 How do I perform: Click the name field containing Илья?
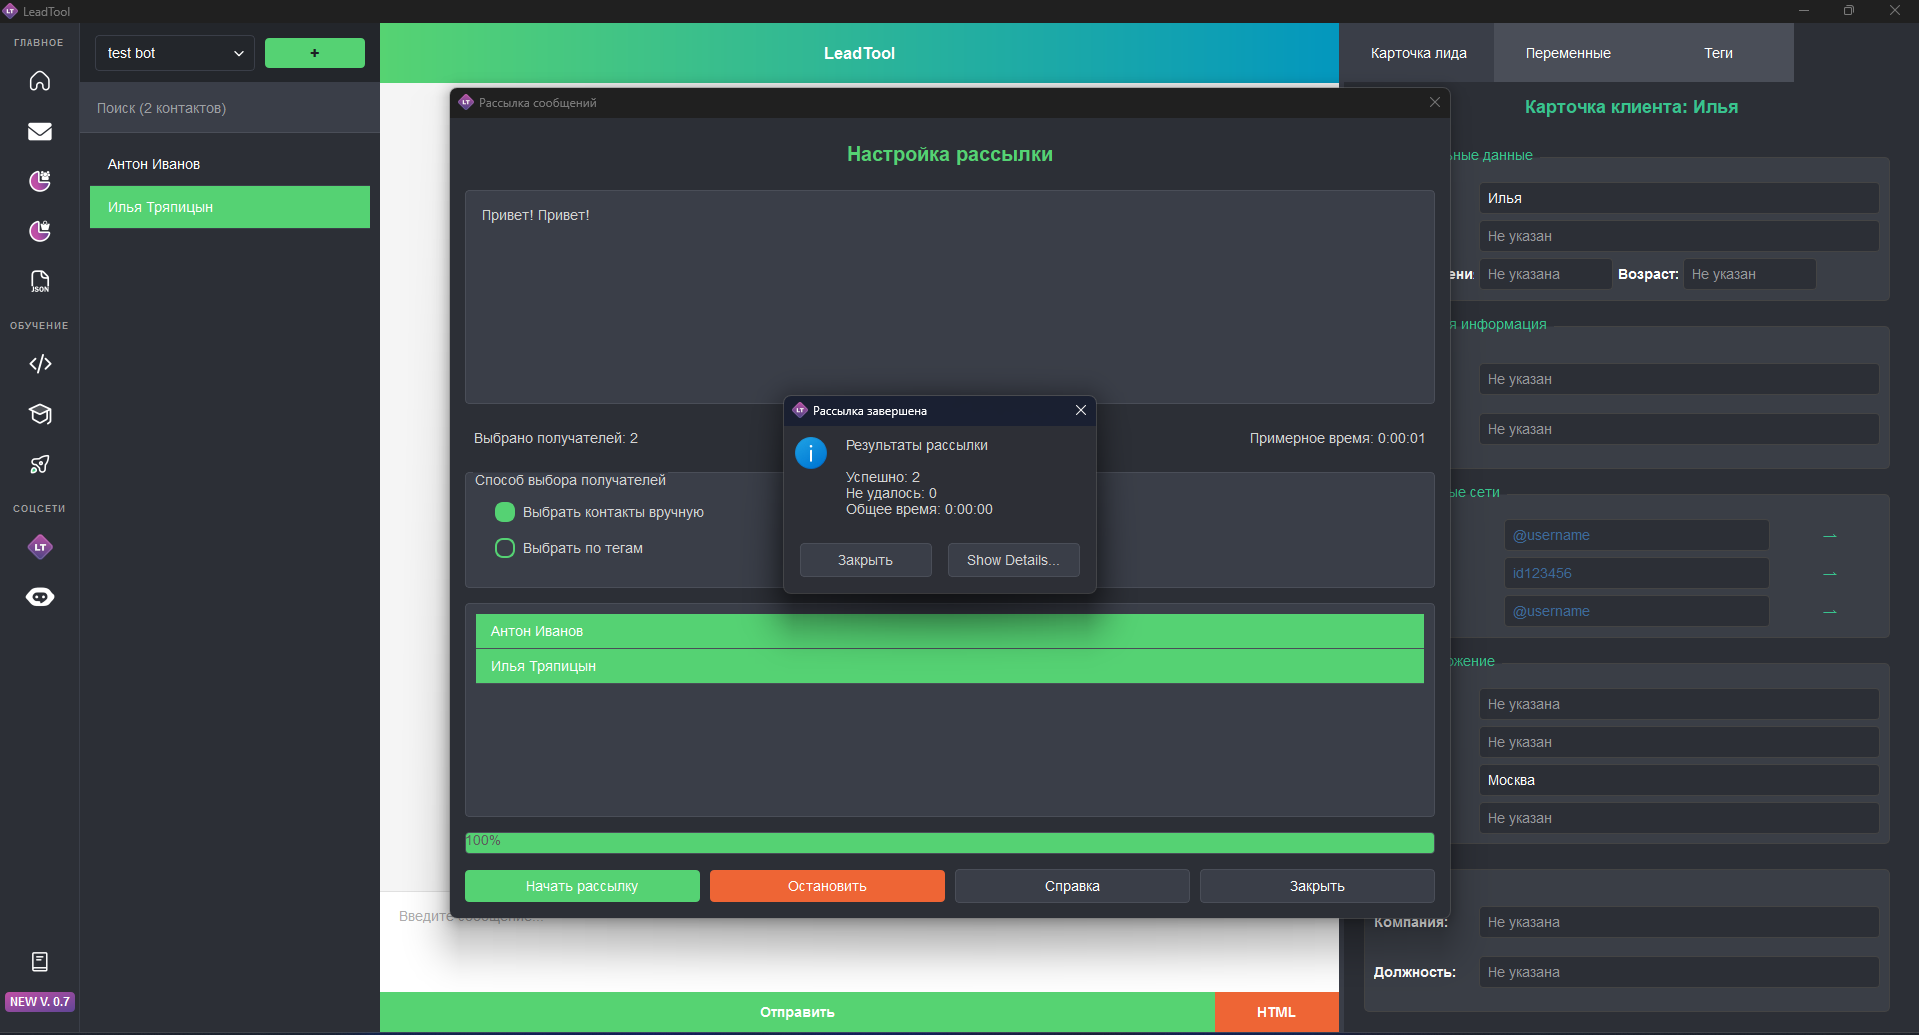tap(1679, 198)
